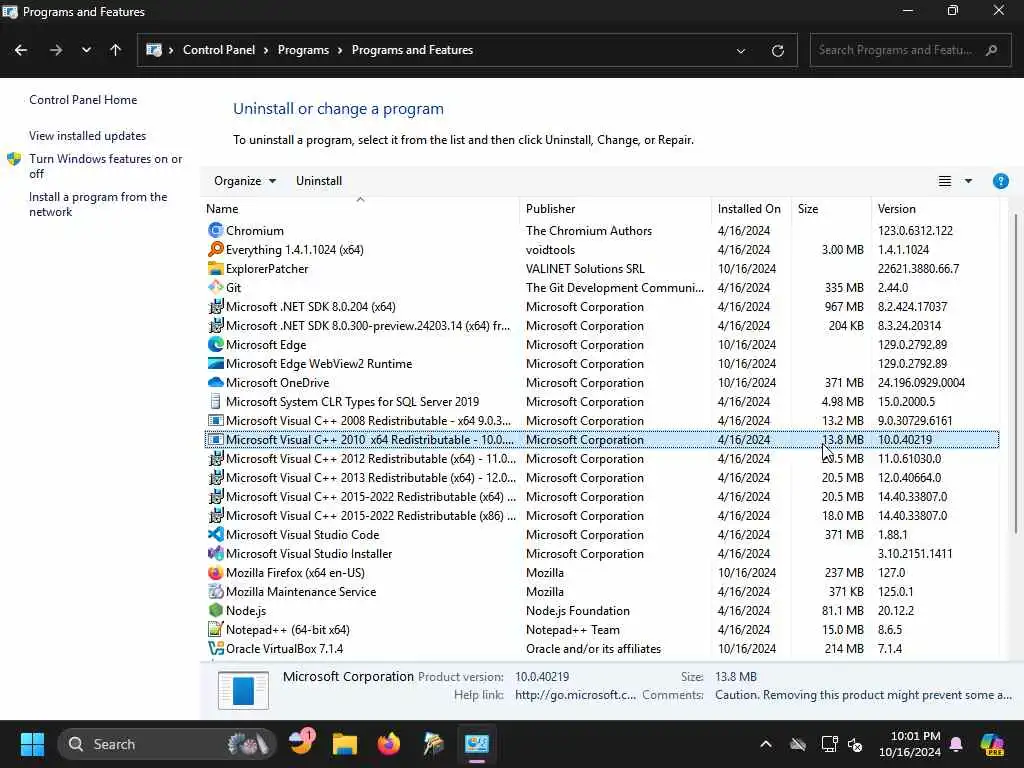Refresh the Programs and Features view
Image resolution: width=1024 pixels, height=768 pixels.
(x=777, y=50)
